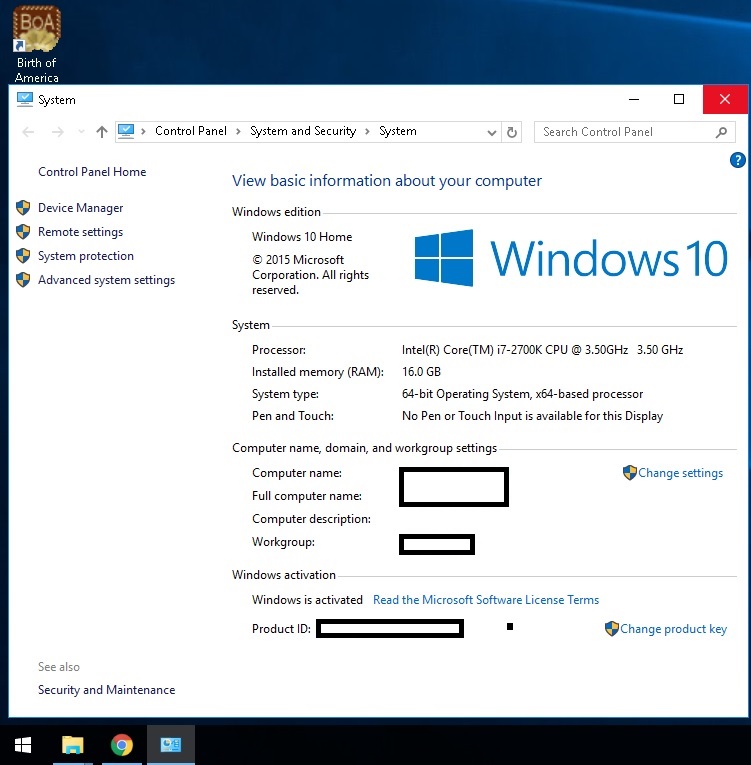Click the 64-bit Operating System text
Viewport: 751px width, 765px height.
click(x=522, y=394)
